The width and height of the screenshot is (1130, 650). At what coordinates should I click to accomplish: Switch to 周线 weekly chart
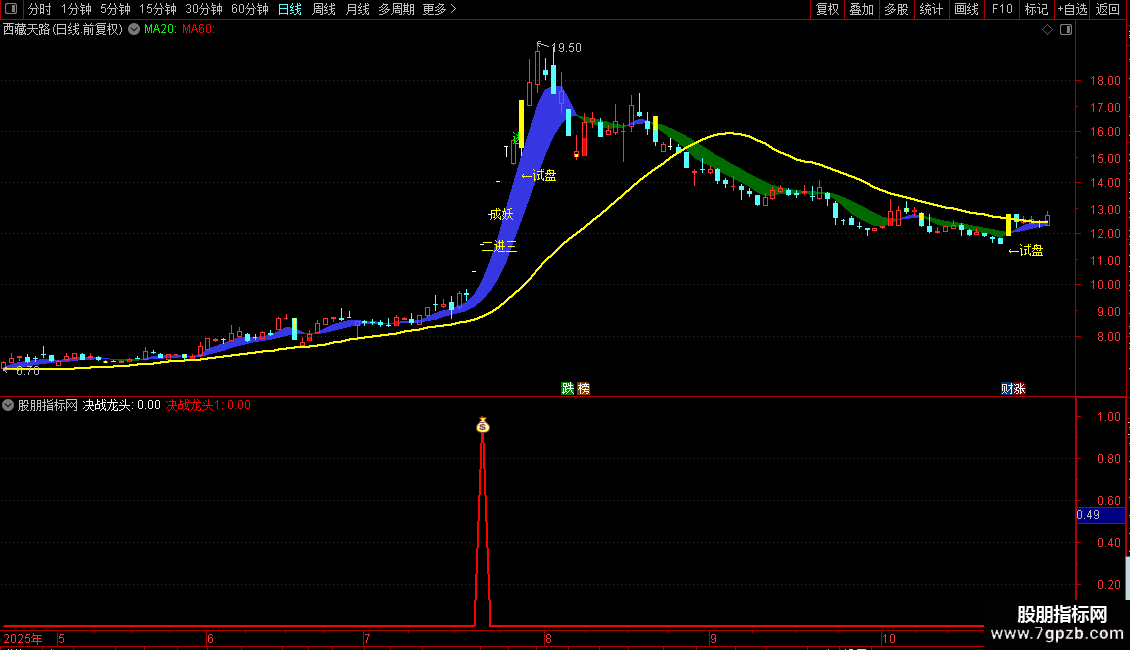(x=324, y=9)
